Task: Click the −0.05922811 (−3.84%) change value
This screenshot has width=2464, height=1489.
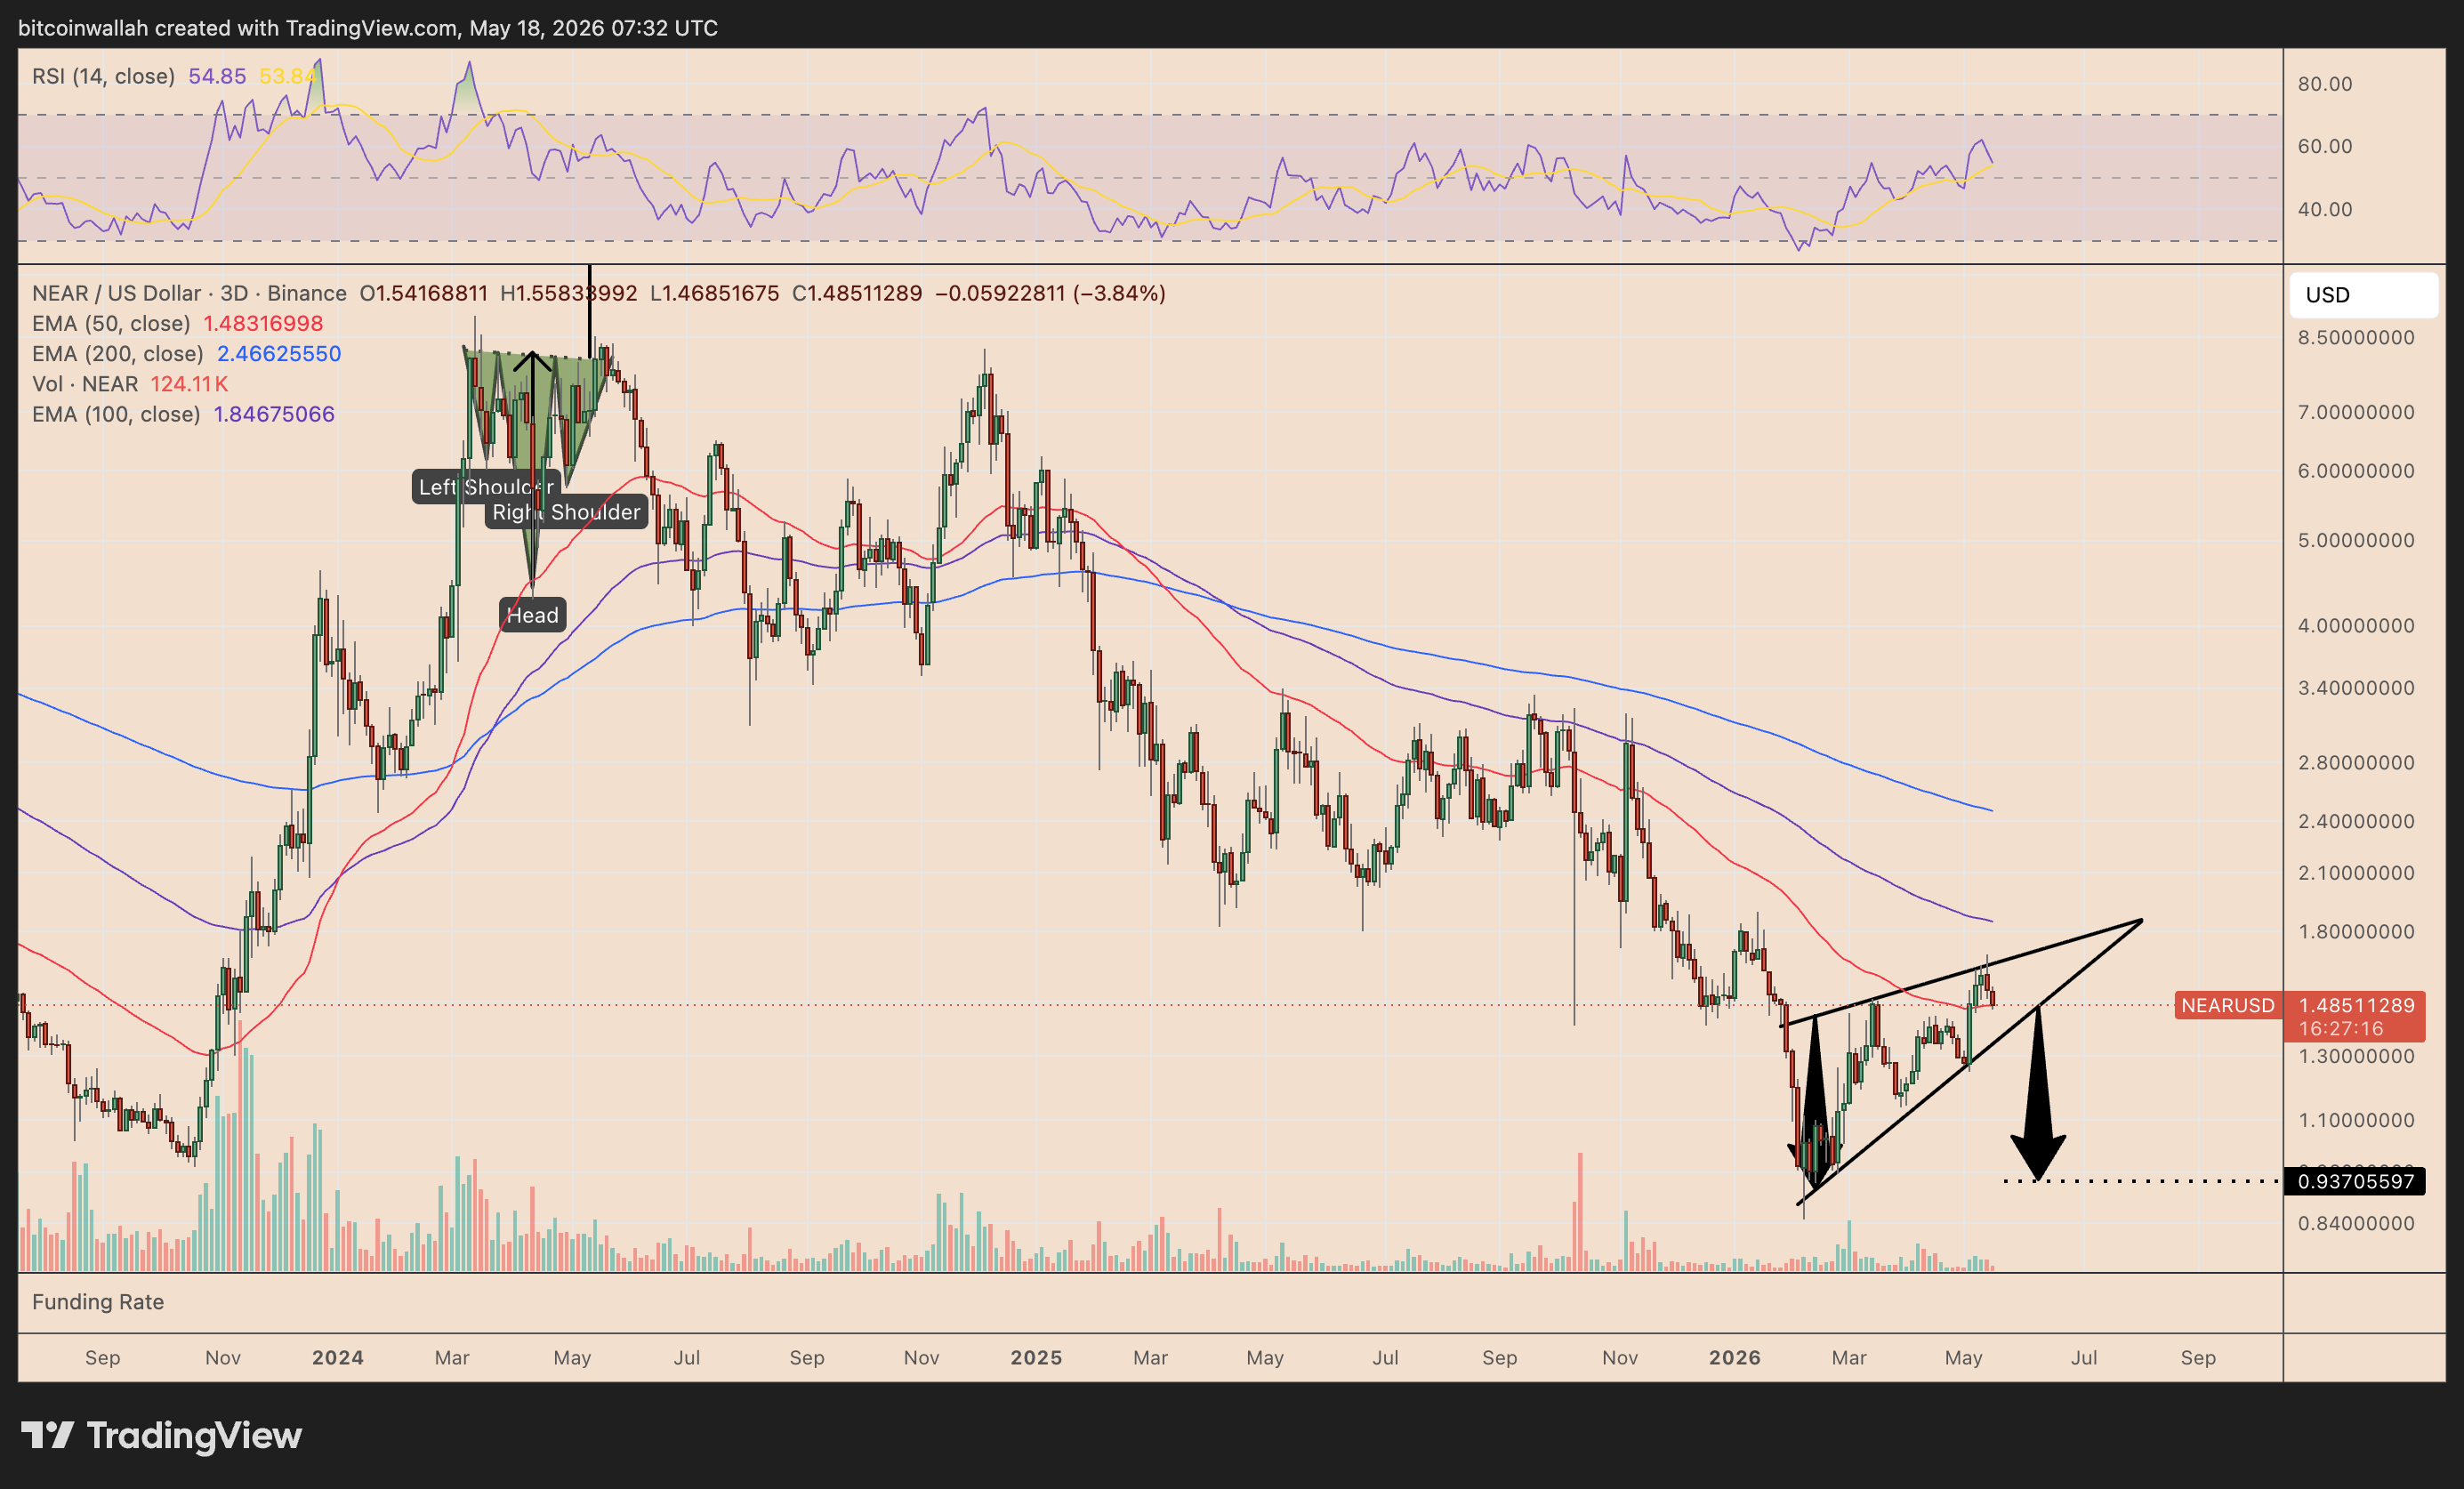Action: [1050, 293]
